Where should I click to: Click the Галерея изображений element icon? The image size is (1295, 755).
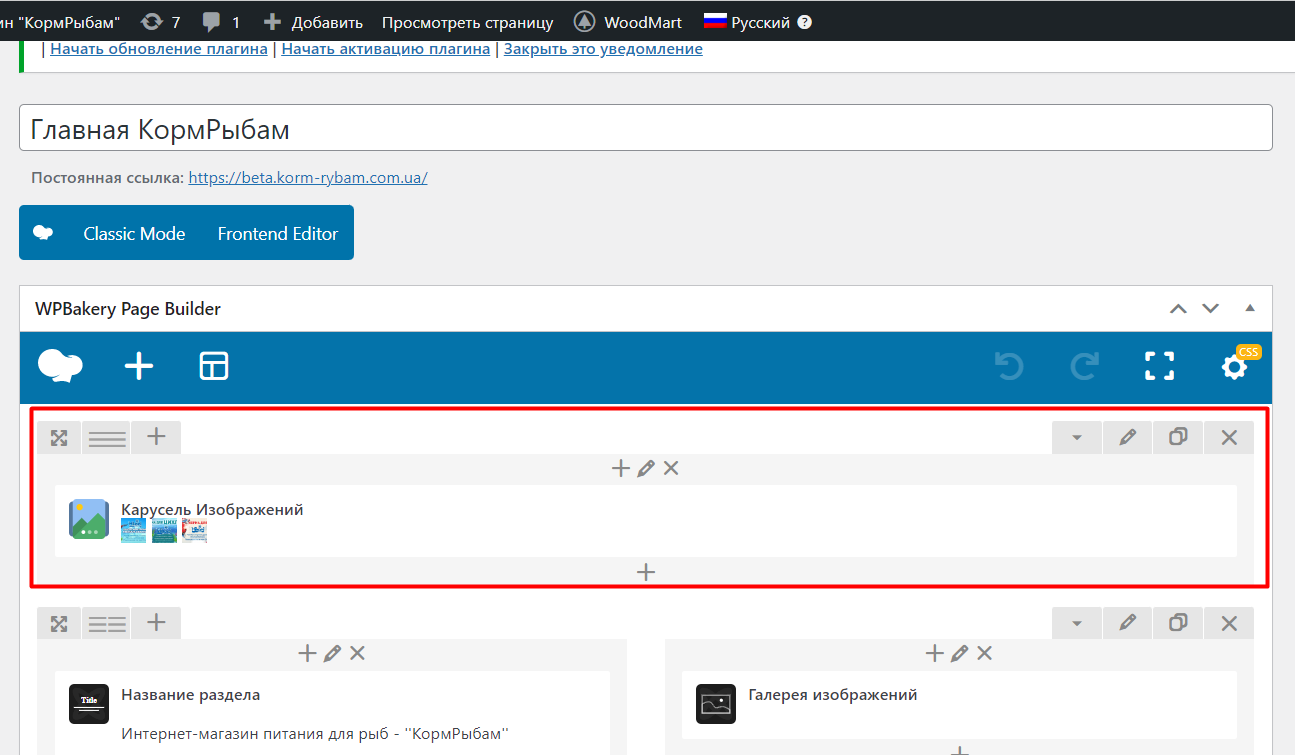(716, 704)
